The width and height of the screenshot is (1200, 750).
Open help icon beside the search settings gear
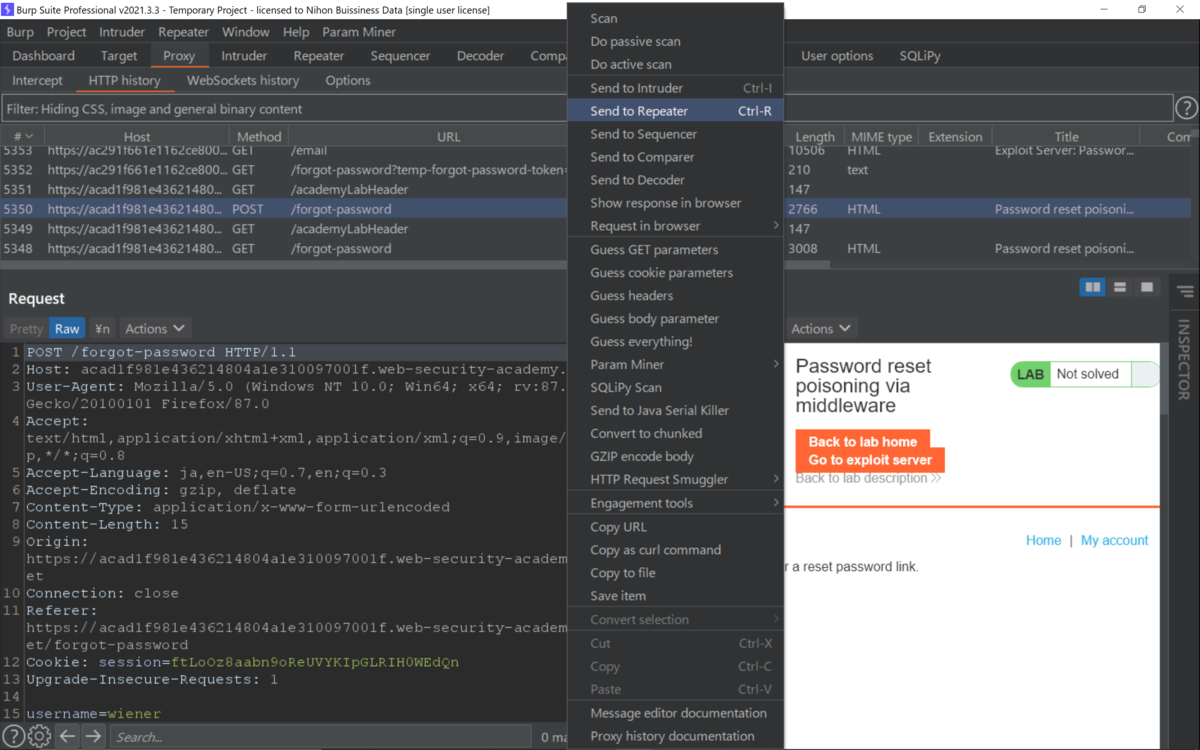15,737
